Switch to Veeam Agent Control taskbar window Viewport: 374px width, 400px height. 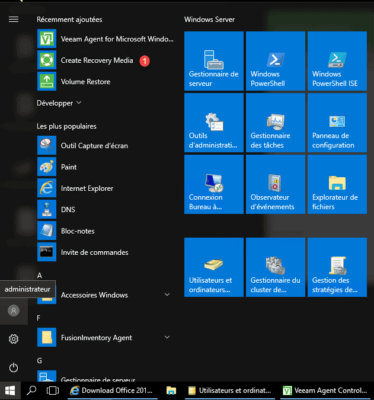tap(325, 390)
